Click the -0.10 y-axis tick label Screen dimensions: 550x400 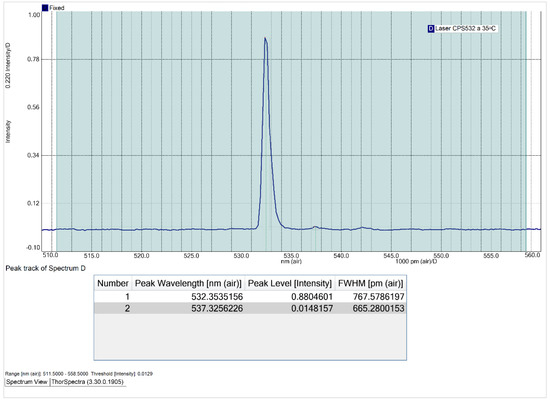pyautogui.click(x=33, y=247)
